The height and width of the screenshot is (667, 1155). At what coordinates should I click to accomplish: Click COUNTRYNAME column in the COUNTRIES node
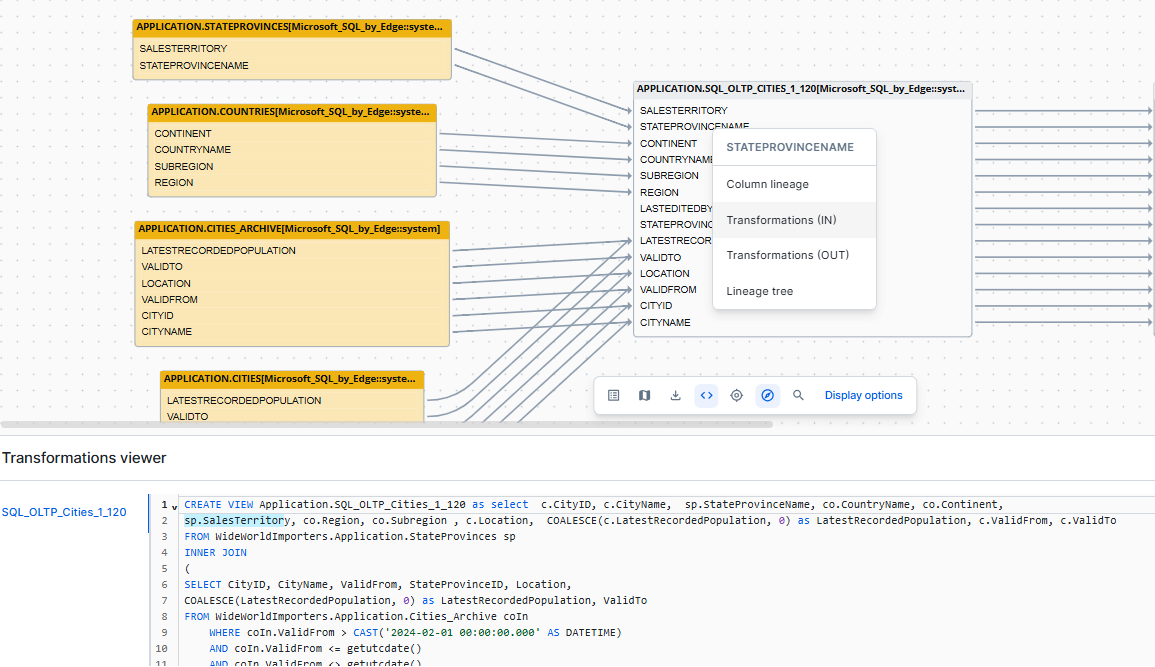pyautogui.click(x=192, y=150)
